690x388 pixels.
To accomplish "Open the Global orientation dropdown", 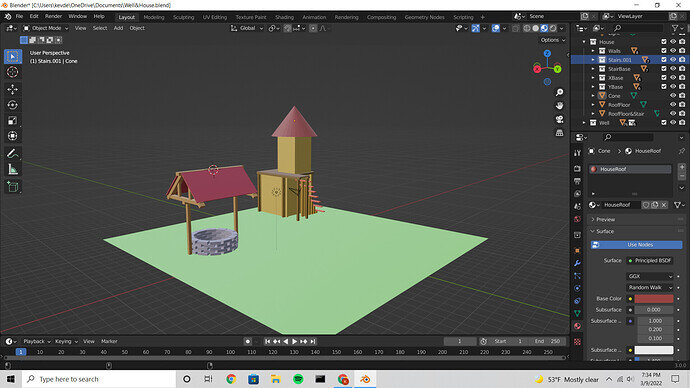I will point(247,28).
